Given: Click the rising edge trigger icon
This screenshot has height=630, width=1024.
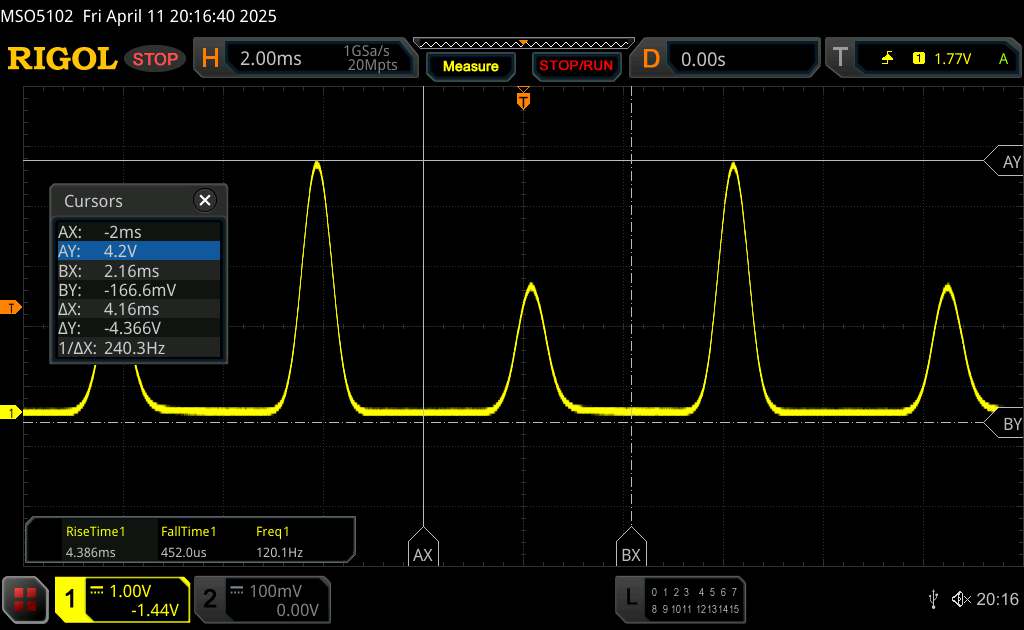Looking at the screenshot, I should pos(887,59).
